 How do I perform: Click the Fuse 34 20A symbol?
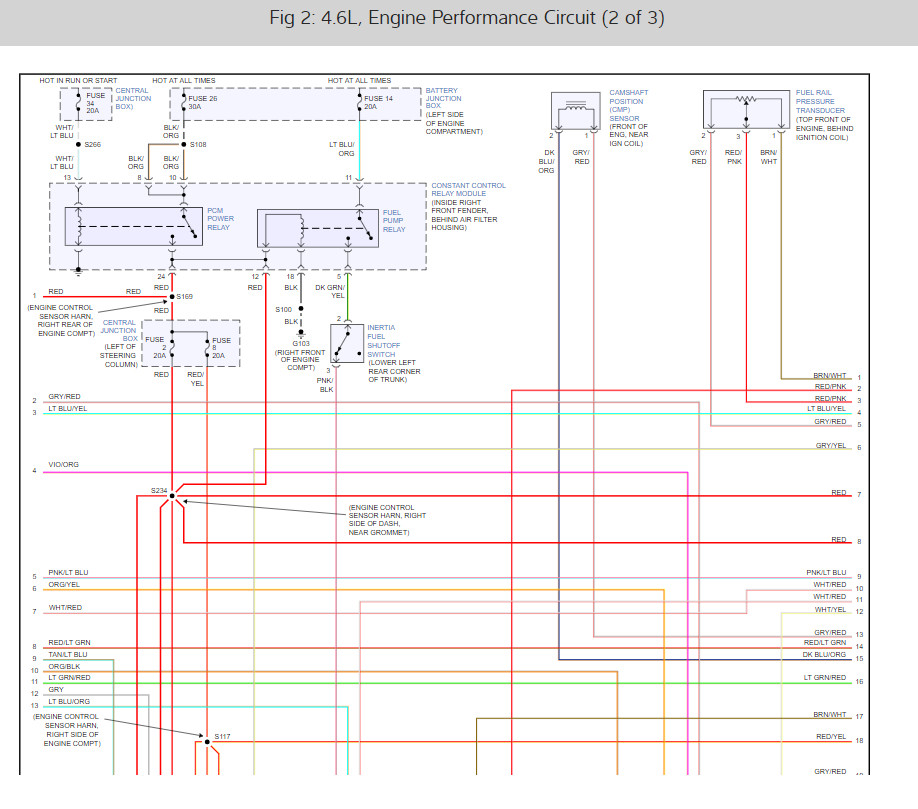point(78,104)
